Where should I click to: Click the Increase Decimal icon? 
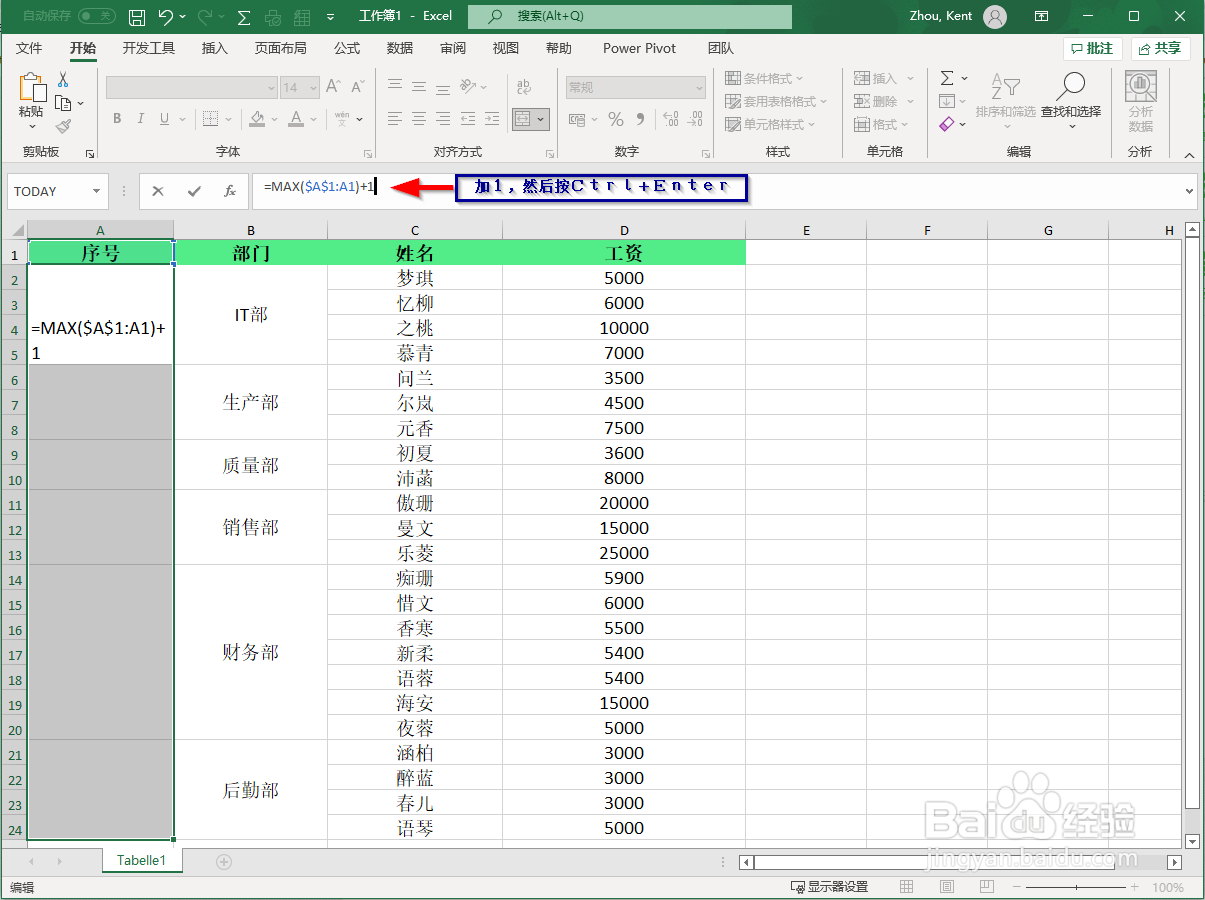(670, 119)
